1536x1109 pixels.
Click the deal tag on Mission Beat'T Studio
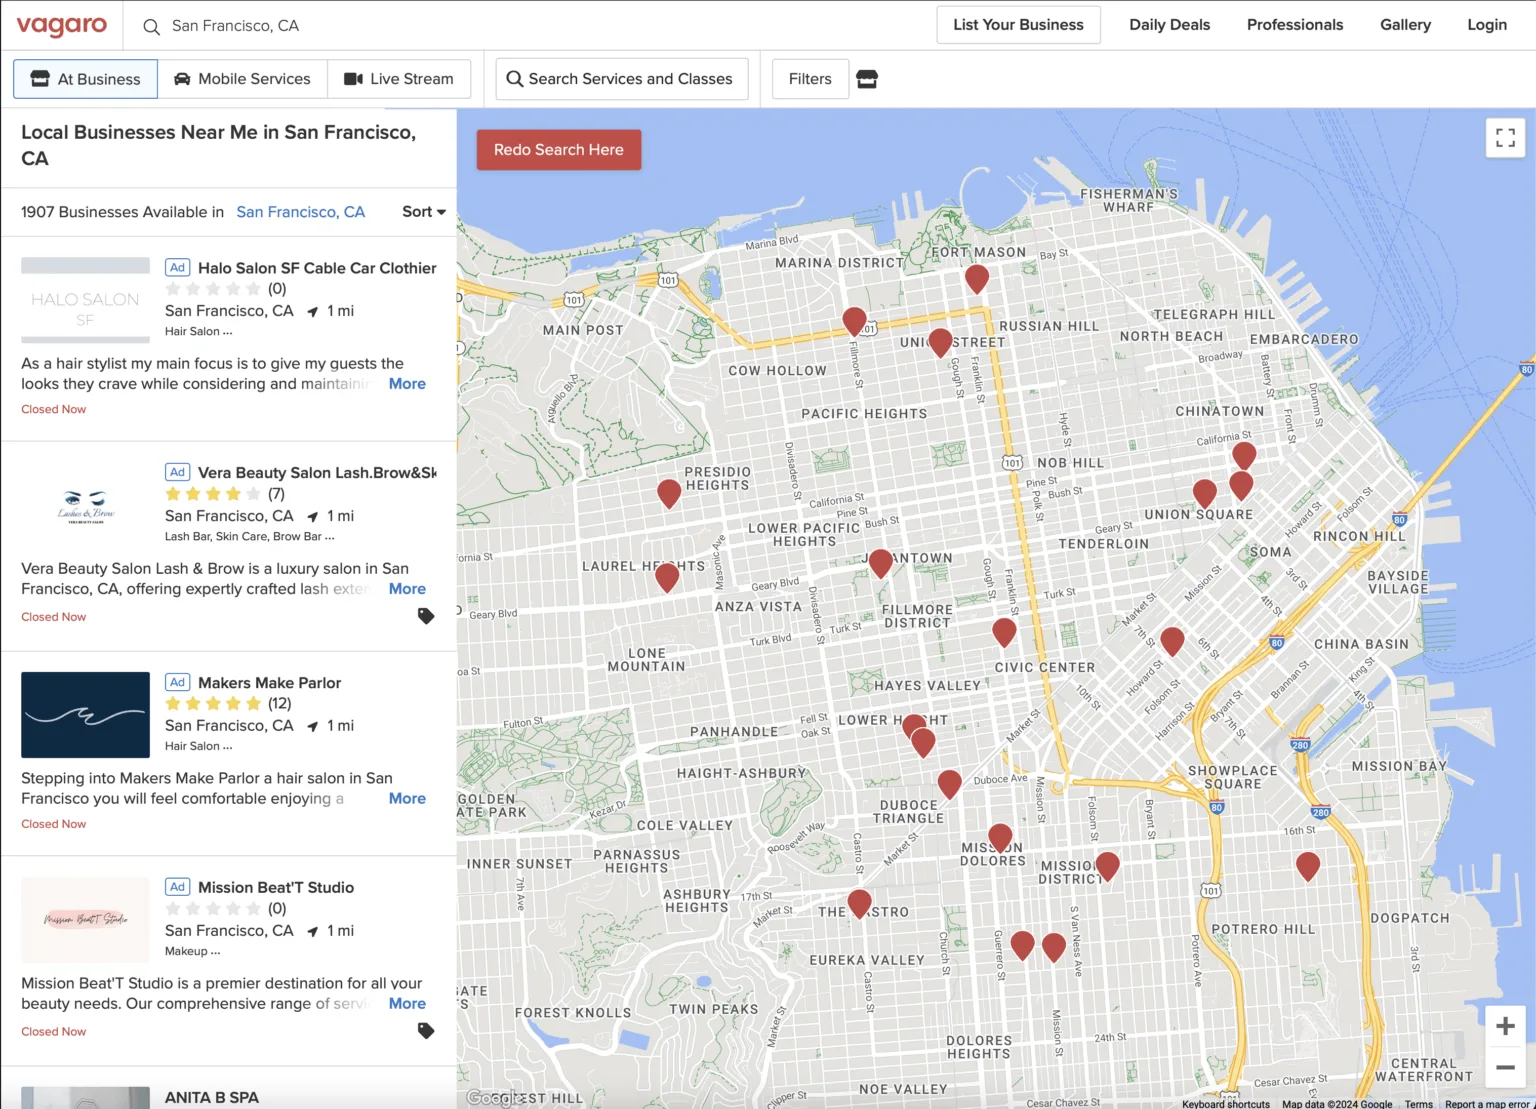426,1030
